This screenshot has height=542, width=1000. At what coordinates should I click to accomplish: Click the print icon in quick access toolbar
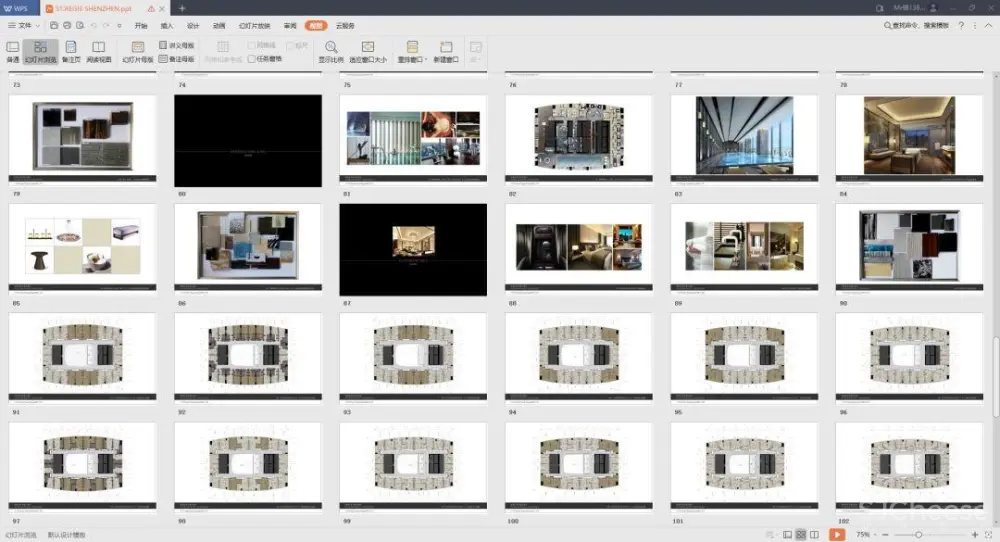(x=67, y=26)
